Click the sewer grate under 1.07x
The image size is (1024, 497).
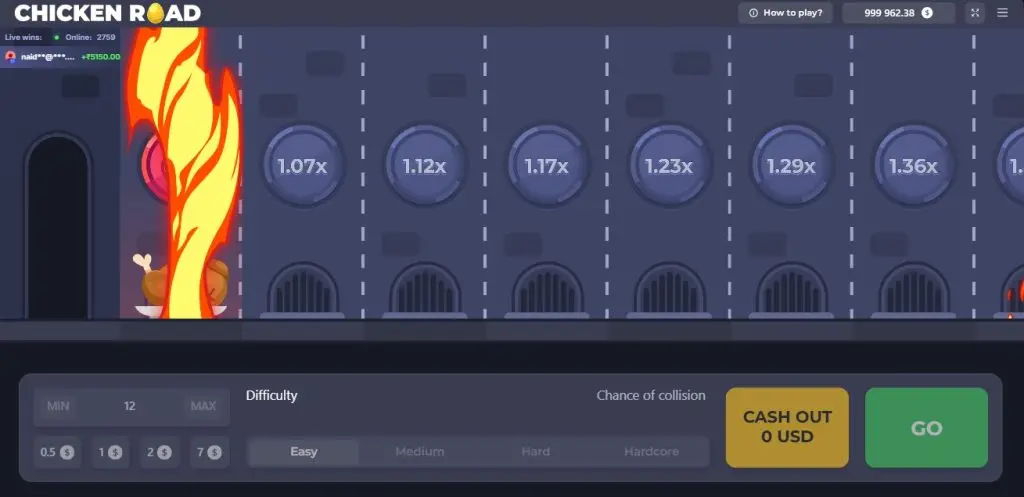click(303, 290)
